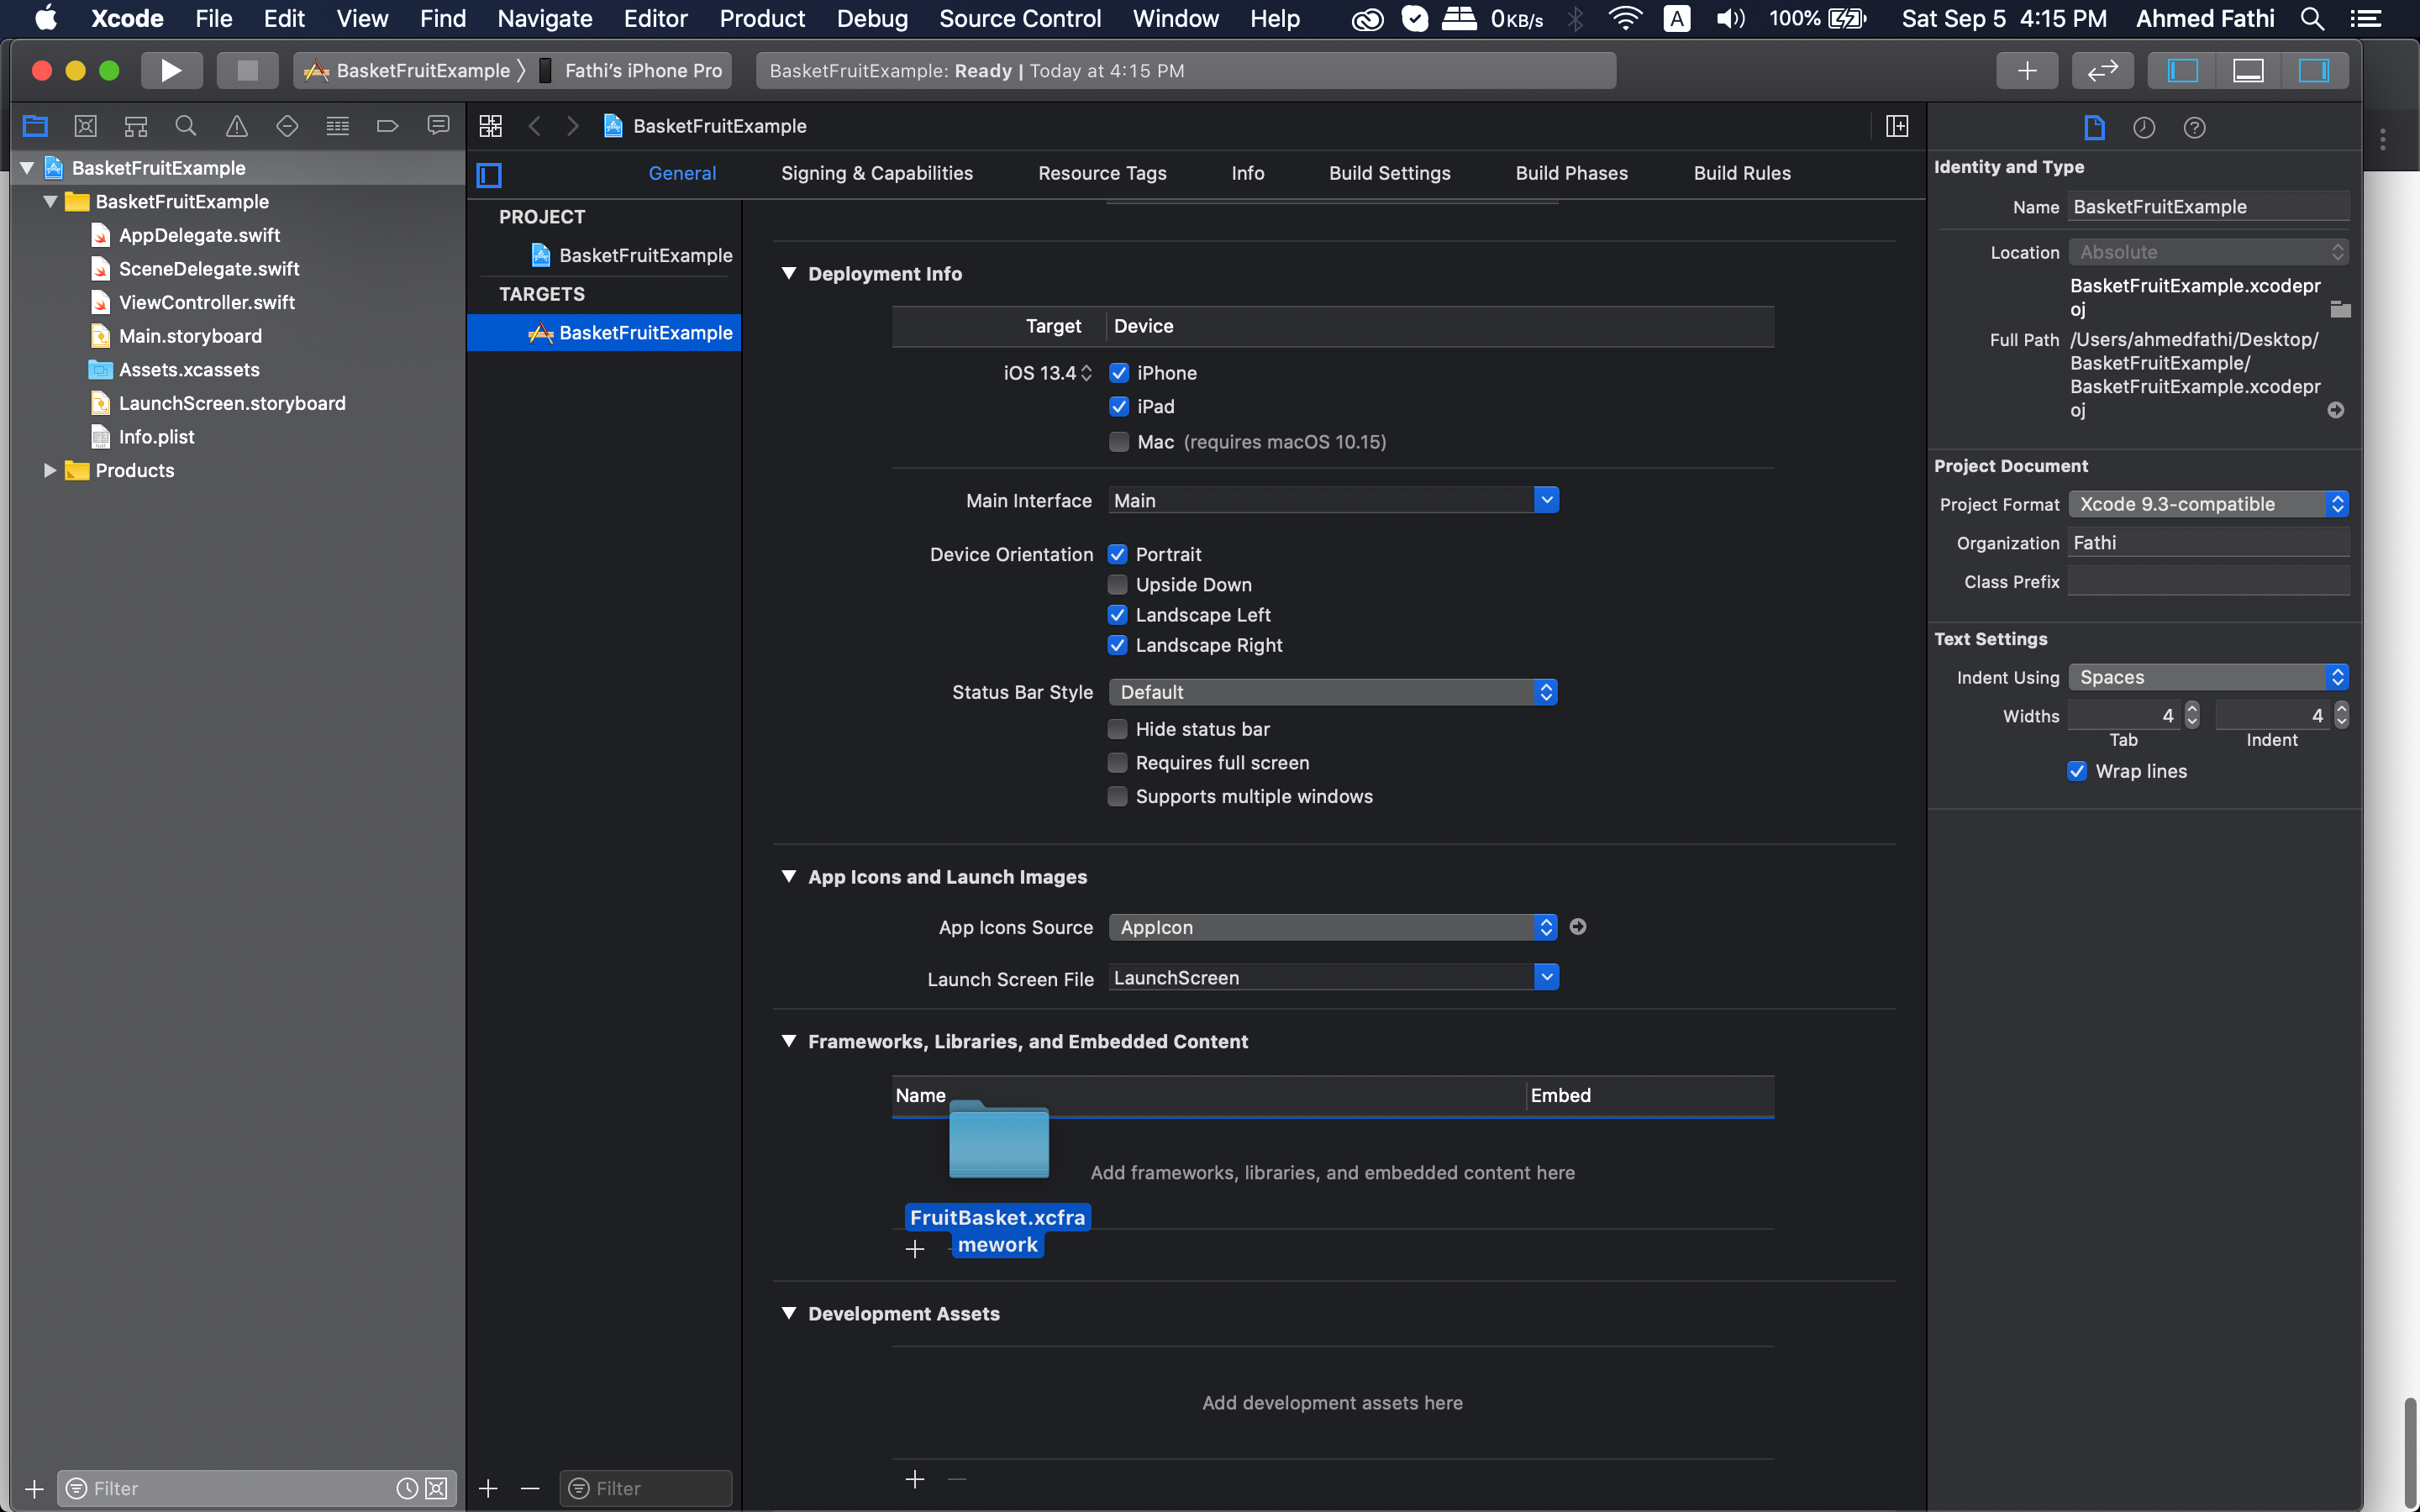Enable Mac device support checkbox

[1119, 441]
